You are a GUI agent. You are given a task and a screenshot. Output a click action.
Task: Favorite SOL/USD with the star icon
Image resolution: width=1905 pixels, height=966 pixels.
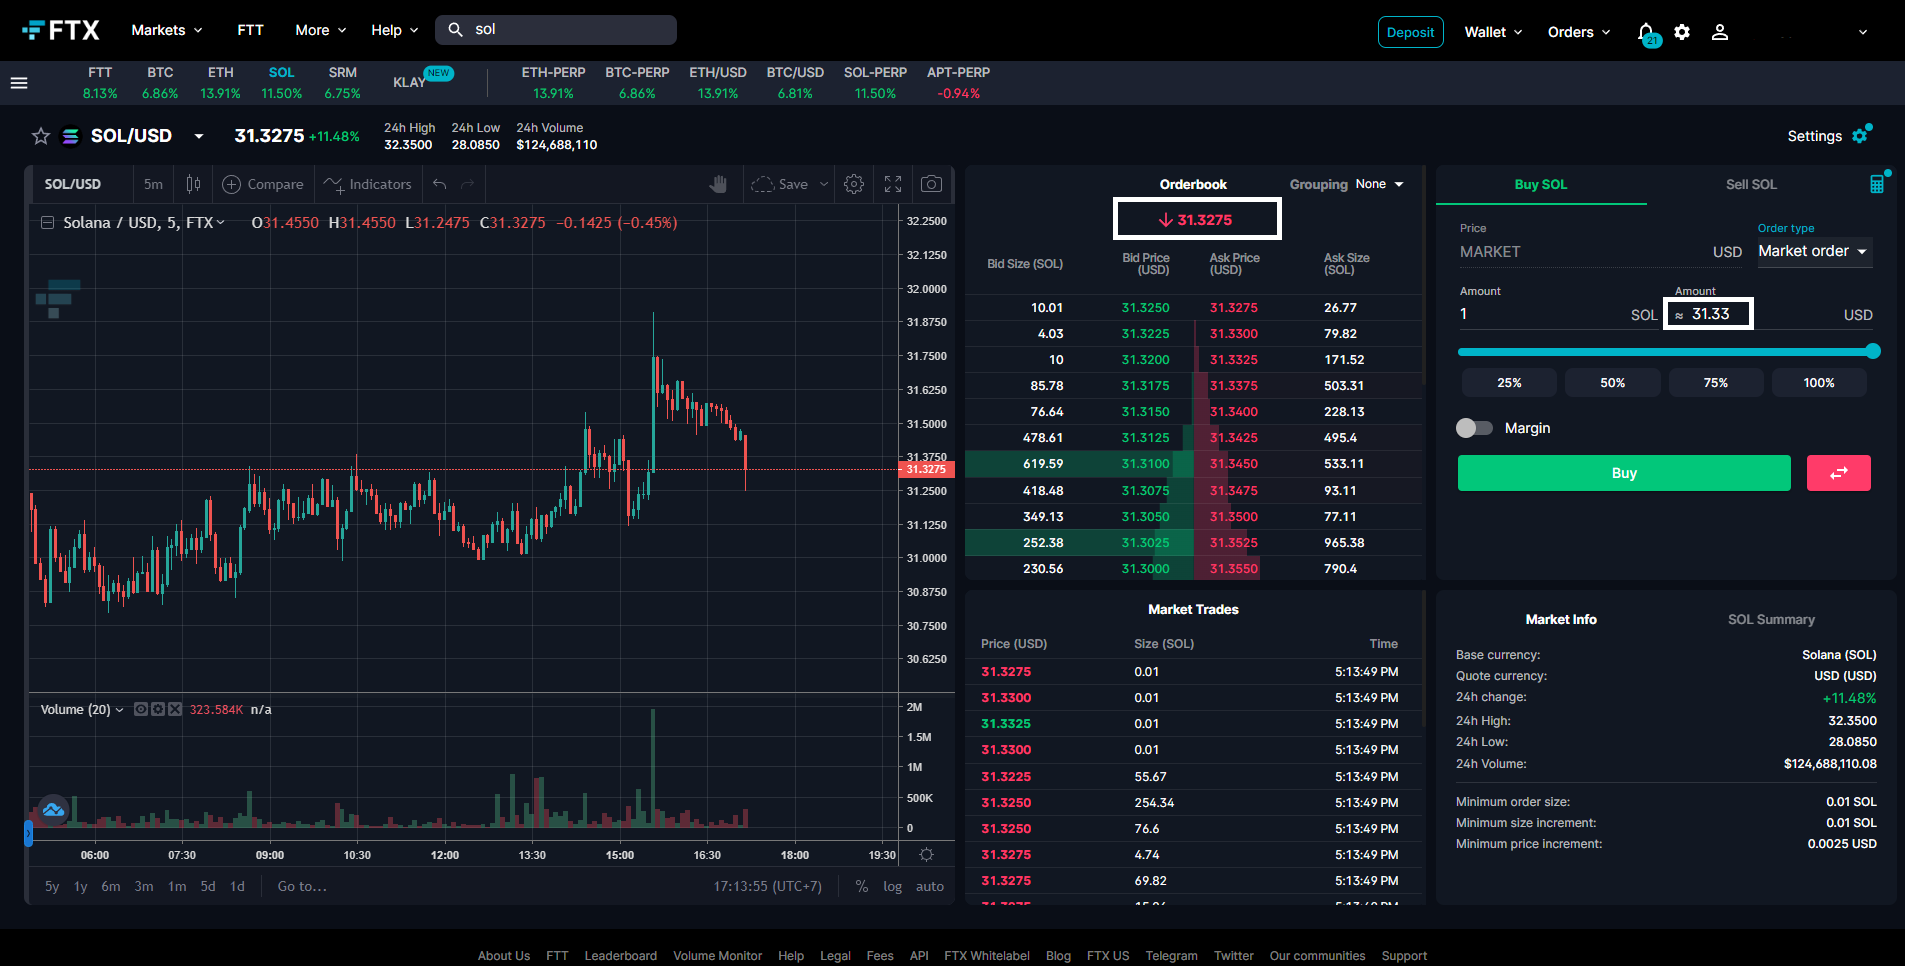[41, 136]
